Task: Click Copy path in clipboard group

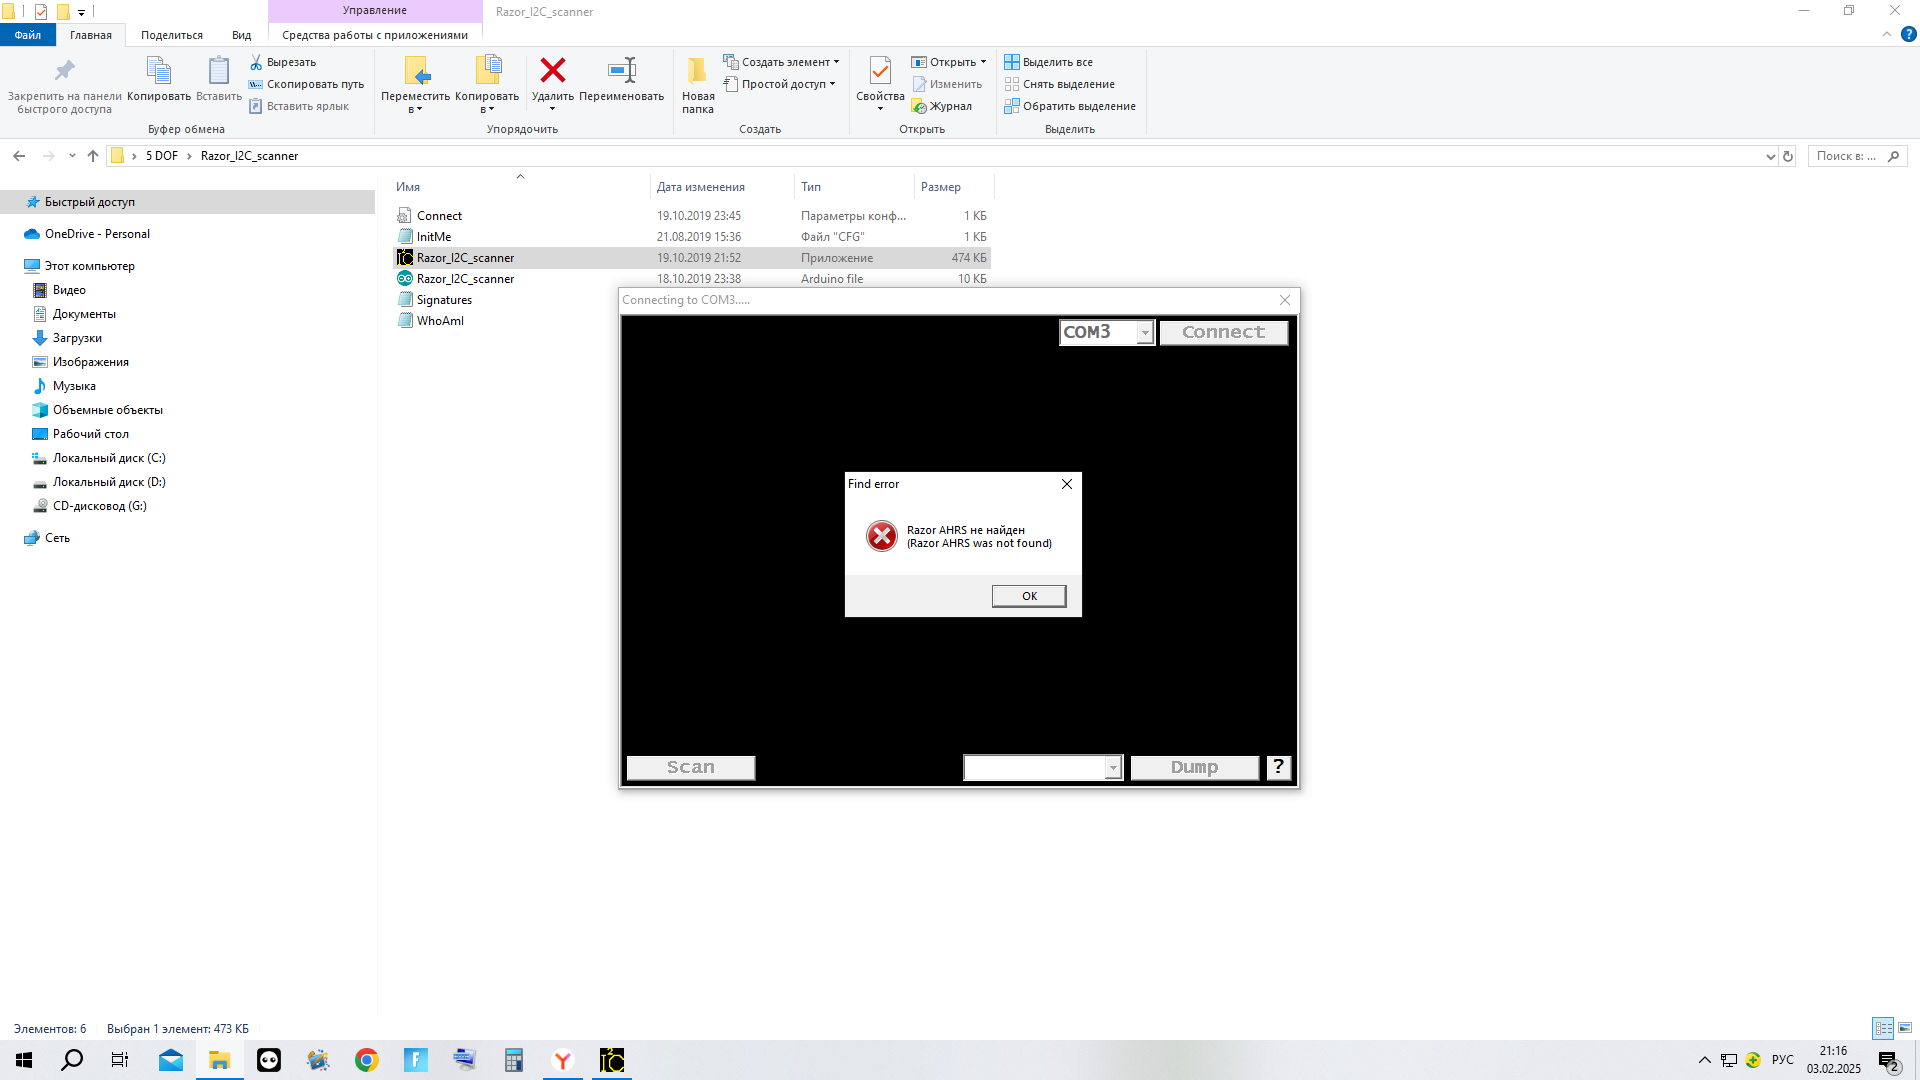Action: click(306, 84)
